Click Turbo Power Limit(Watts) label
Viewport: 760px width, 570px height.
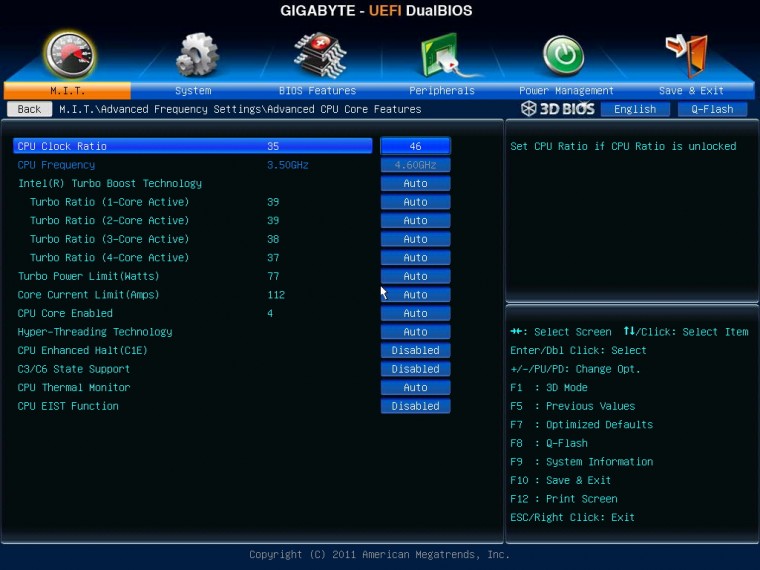click(x=89, y=276)
